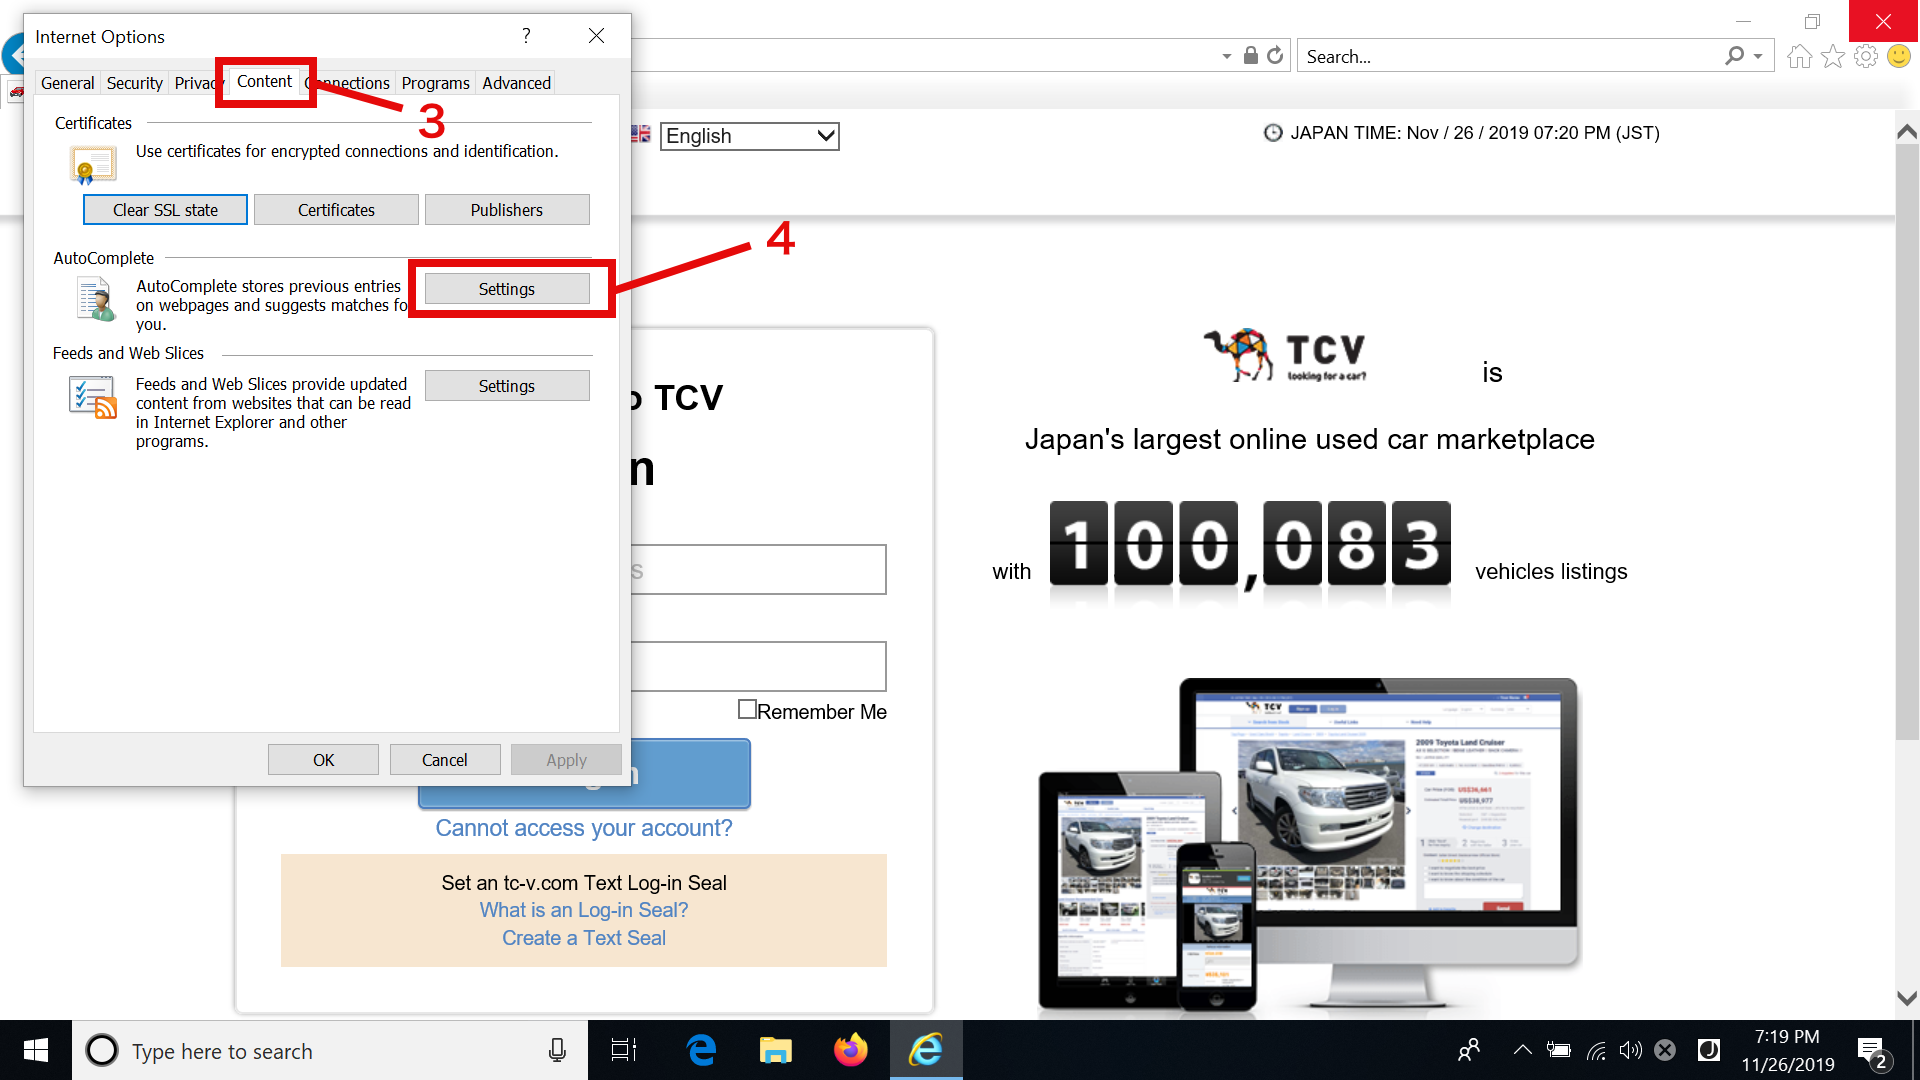Click AutoComplete Settings button
This screenshot has height=1080, width=1920.
(x=507, y=289)
